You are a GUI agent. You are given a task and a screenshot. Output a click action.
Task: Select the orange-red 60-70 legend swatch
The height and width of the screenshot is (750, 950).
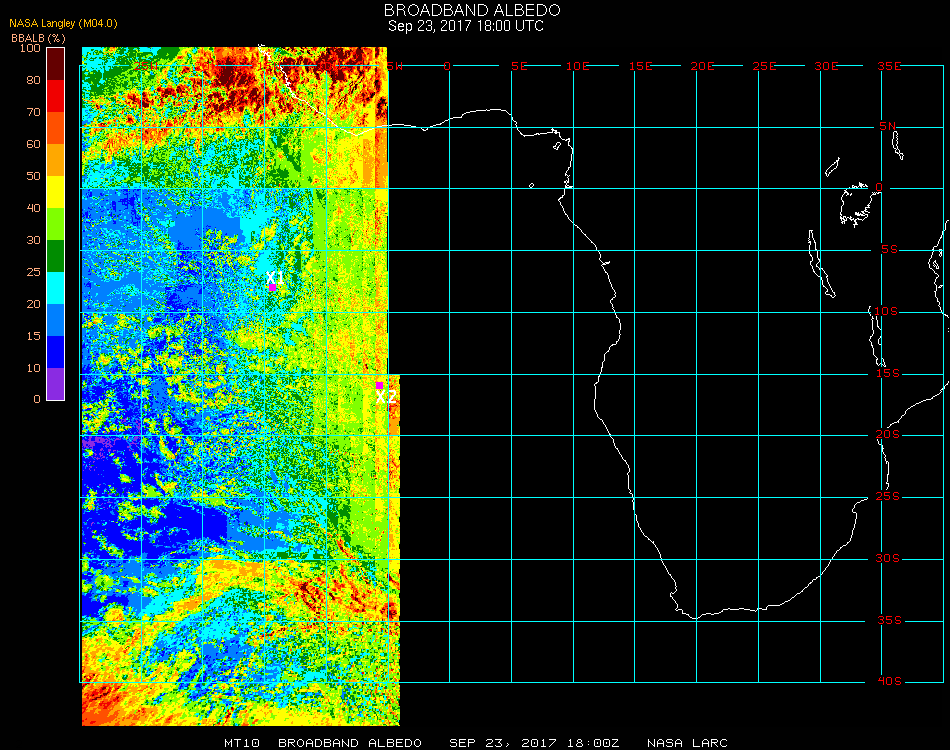coord(56,128)
